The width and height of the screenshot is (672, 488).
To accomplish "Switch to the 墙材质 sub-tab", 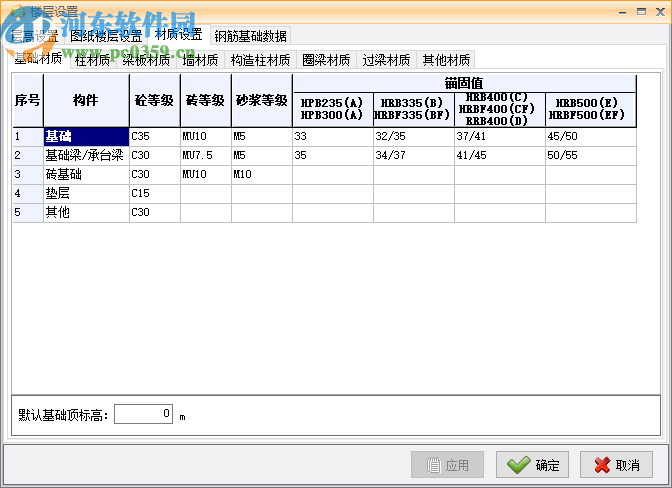I will coord(200,60).
